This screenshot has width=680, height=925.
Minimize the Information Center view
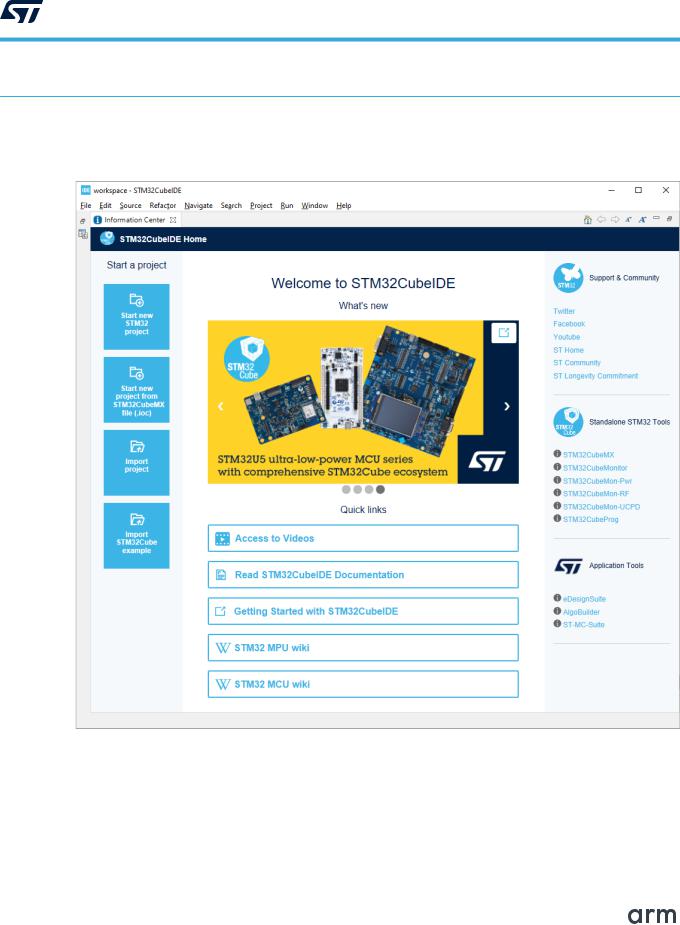click(656, 218)
